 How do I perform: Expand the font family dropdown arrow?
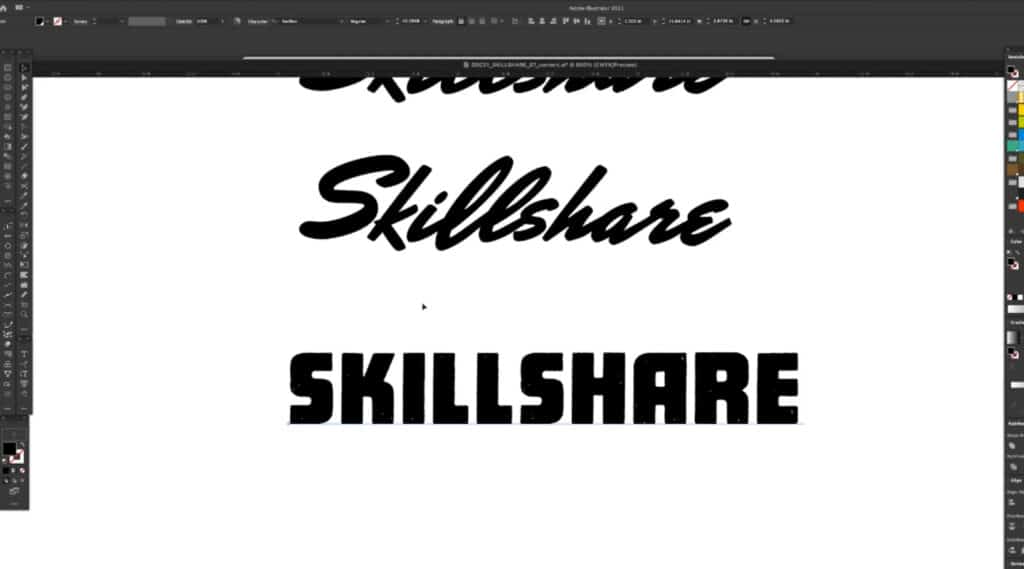(342, 22)
